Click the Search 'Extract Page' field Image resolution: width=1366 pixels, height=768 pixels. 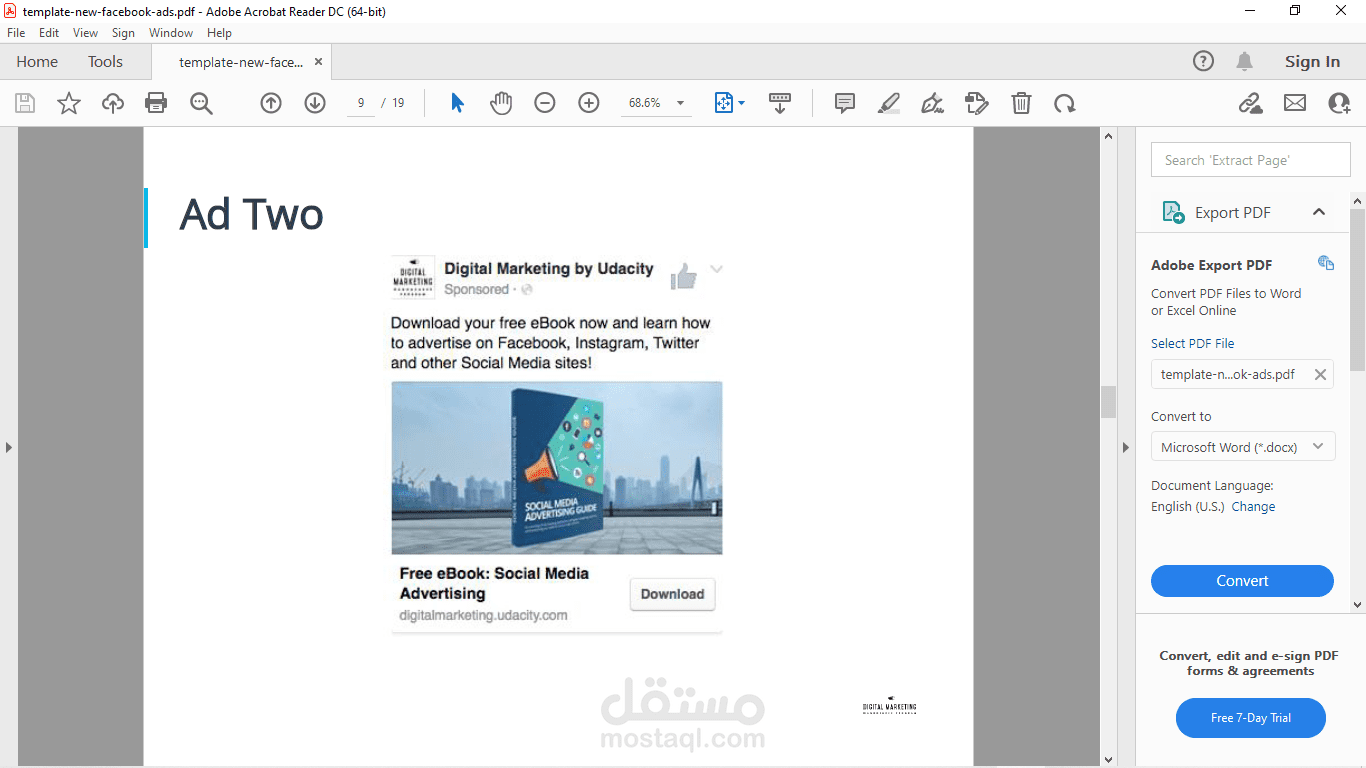[1251, 160]
